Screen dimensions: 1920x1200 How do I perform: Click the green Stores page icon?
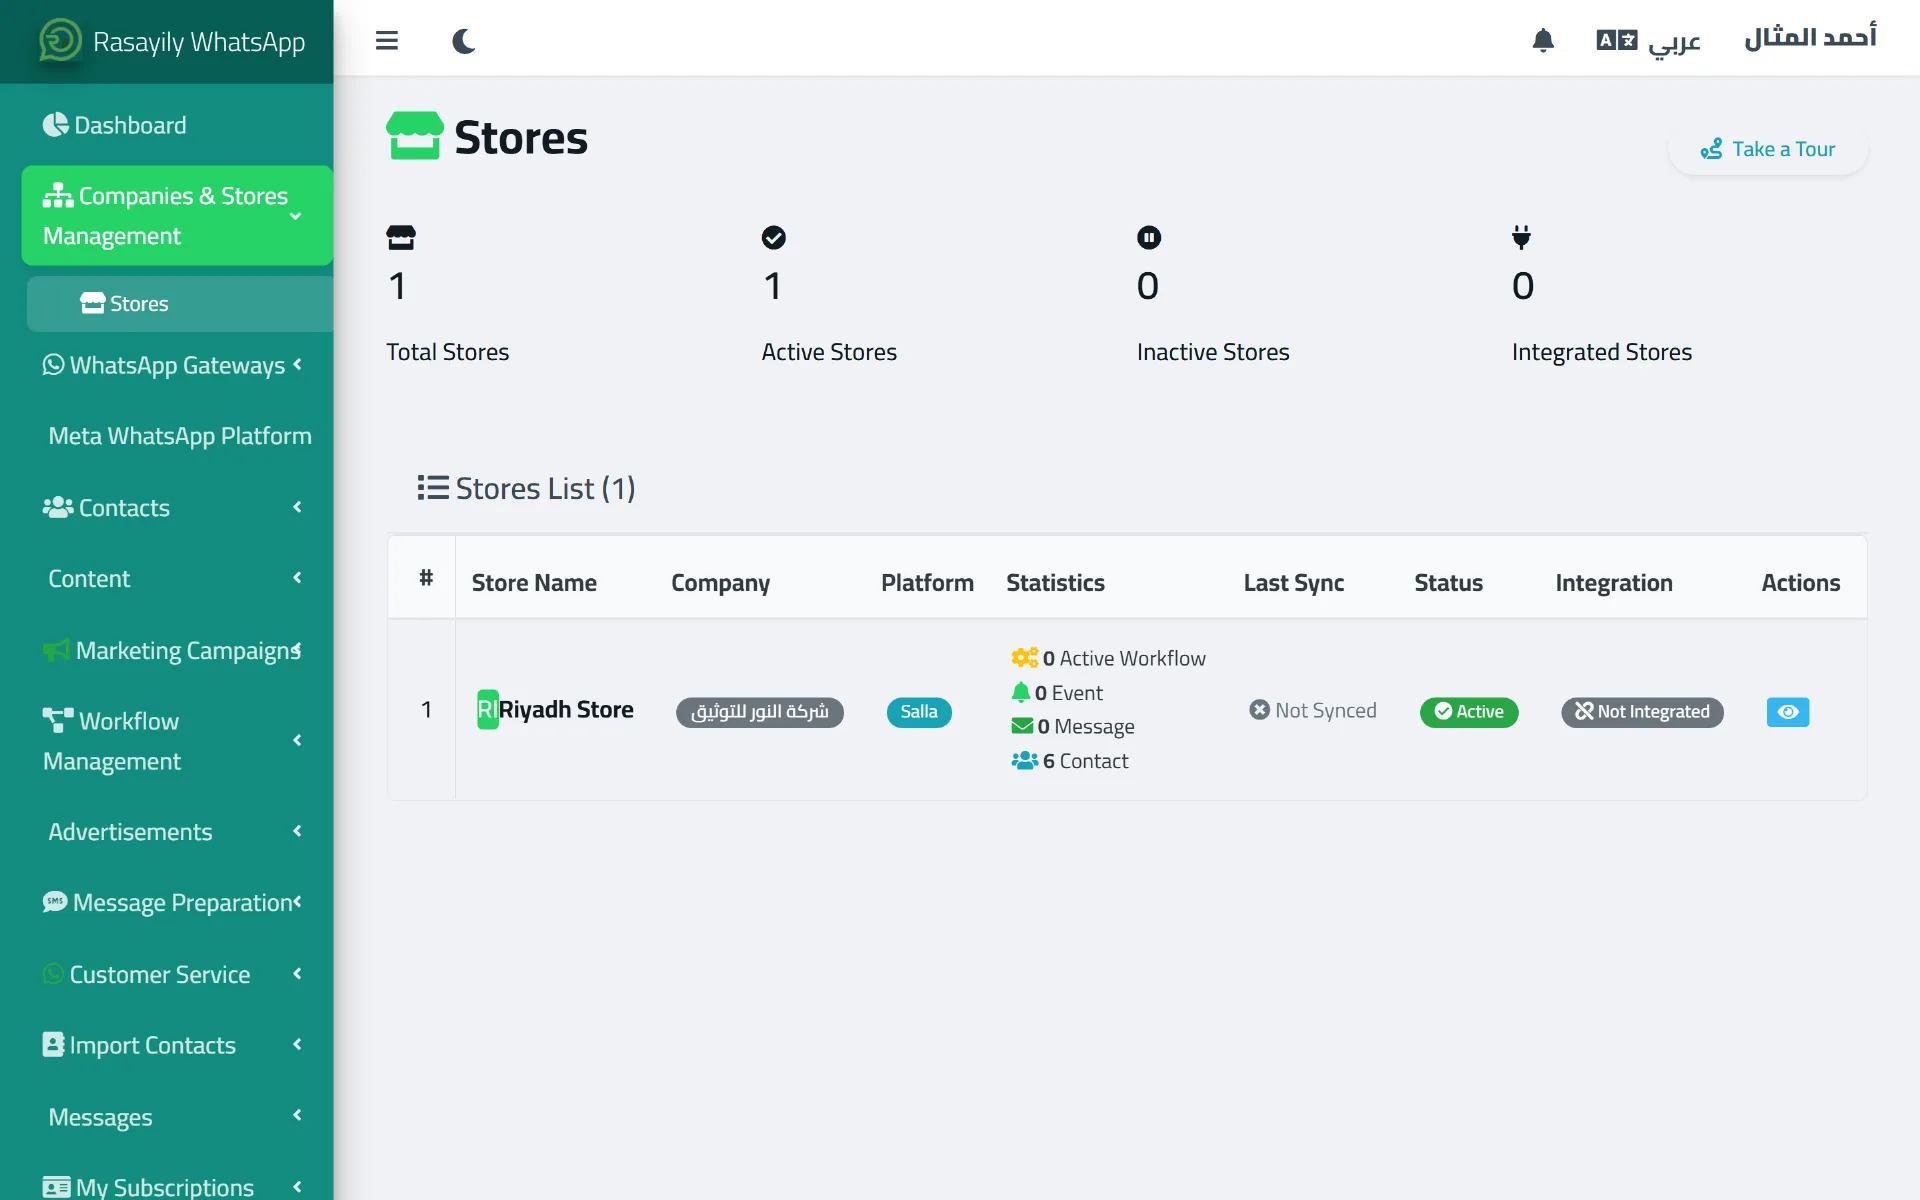coord(414,136)
